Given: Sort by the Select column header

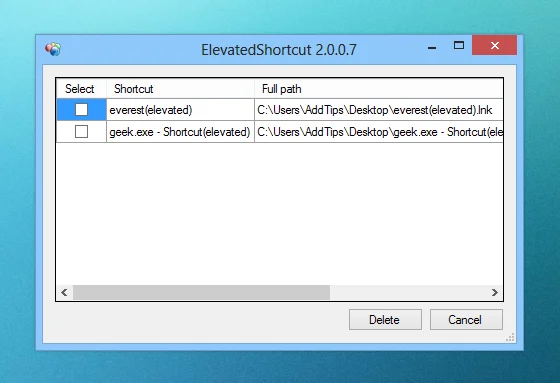Looking at the screenshot, I should pos(81,89).
